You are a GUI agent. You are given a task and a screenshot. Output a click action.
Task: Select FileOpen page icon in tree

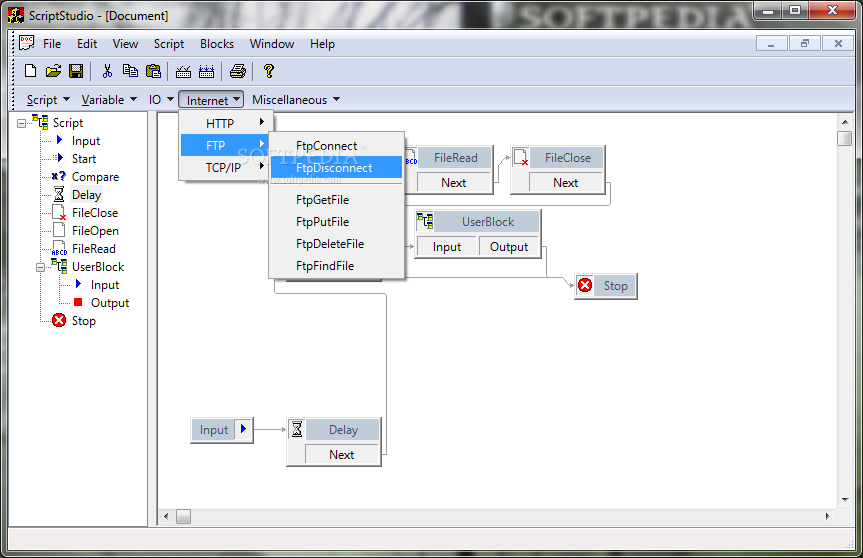point(59,230)
